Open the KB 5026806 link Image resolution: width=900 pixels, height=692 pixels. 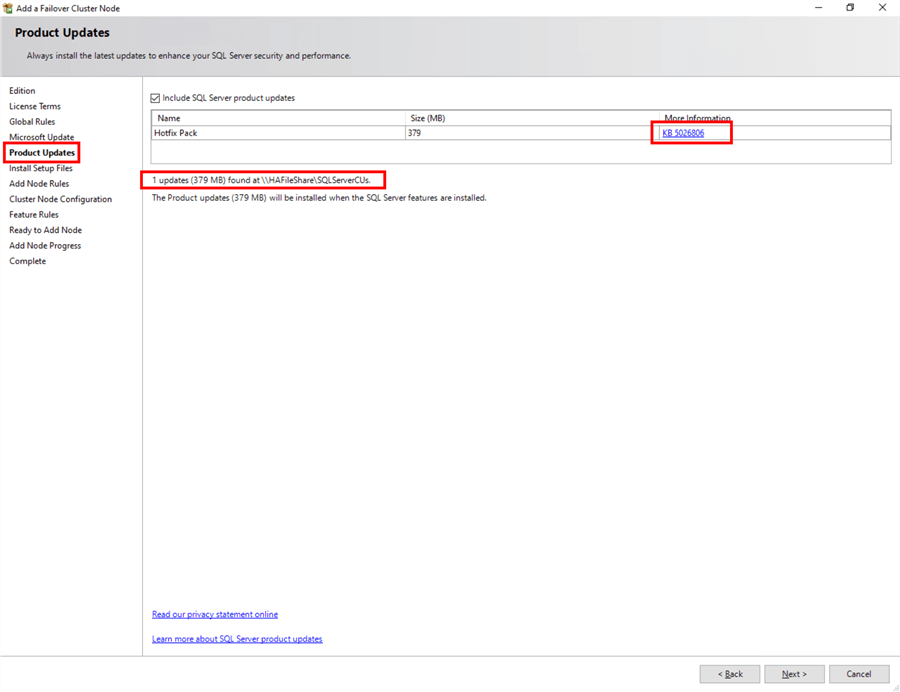click(683, 133)
